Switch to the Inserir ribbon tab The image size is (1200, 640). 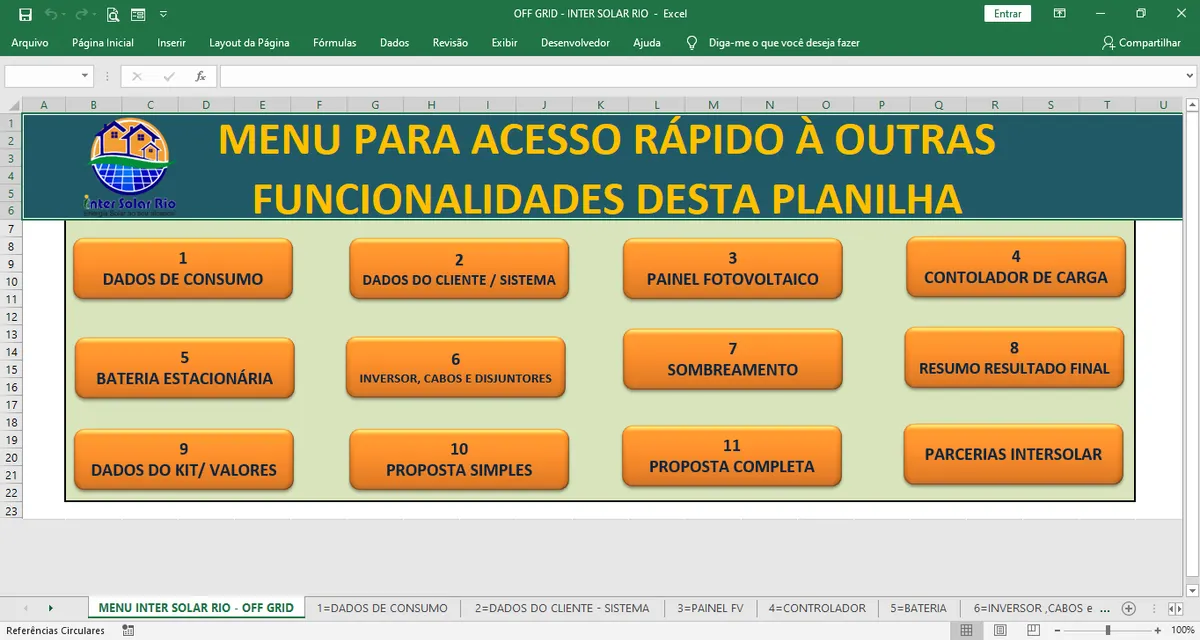click(171, 43)
